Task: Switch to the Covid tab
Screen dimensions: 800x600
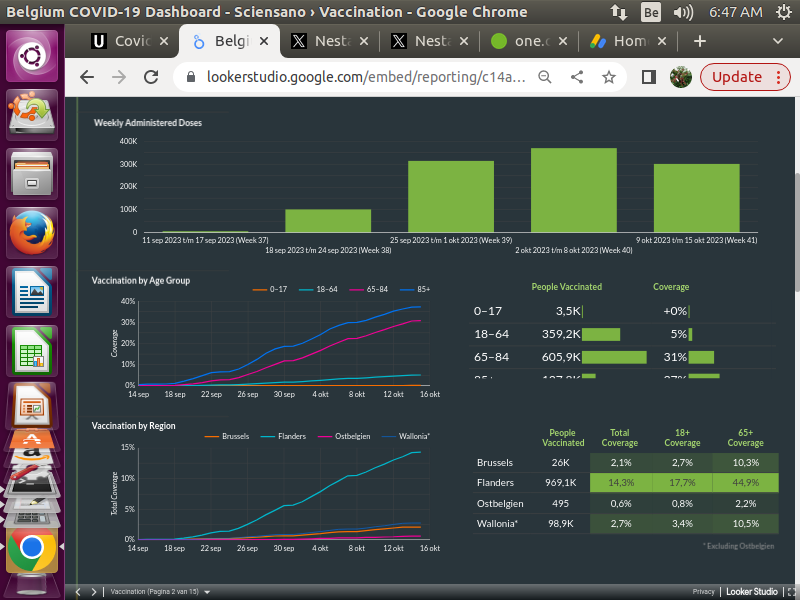Action: [x=124, y=41]
